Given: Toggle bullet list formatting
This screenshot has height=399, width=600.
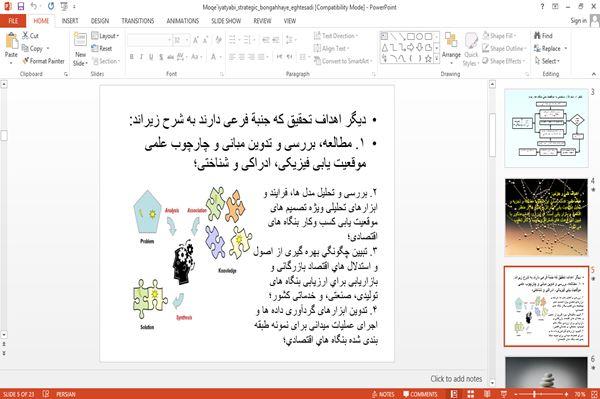Looking at the screenshot, I should 233,39.
